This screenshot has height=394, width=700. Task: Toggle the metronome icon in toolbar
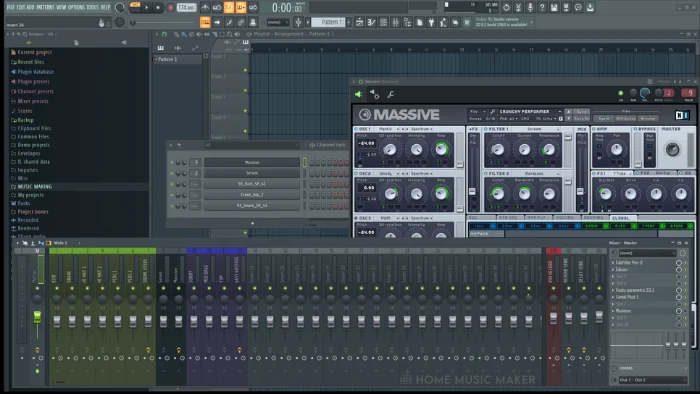[205, 8]
